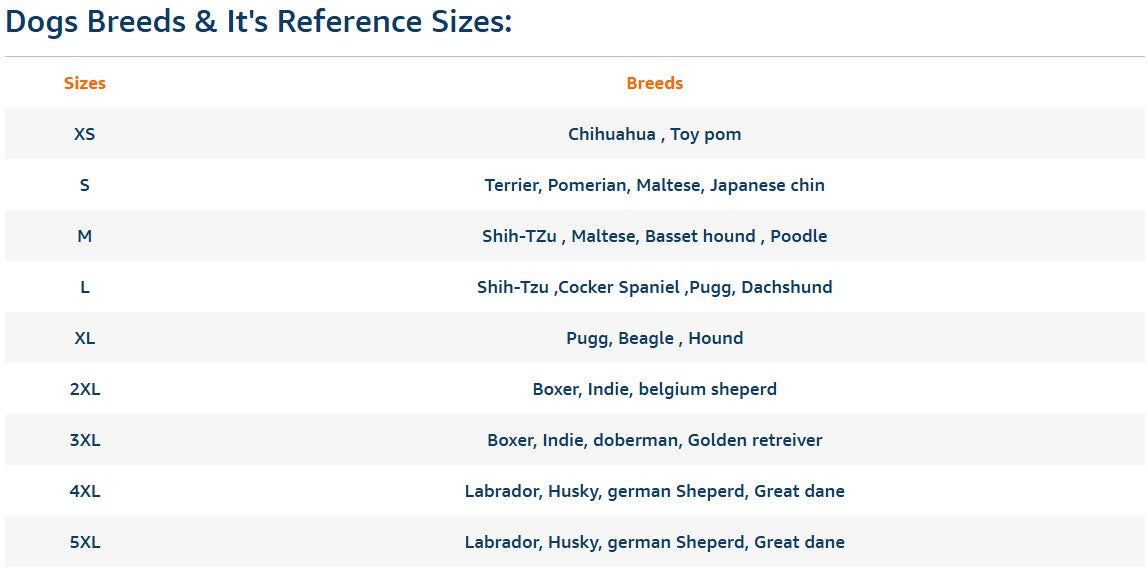Select the 2XL size cell
1147x569 pixels.
[85, 389]
